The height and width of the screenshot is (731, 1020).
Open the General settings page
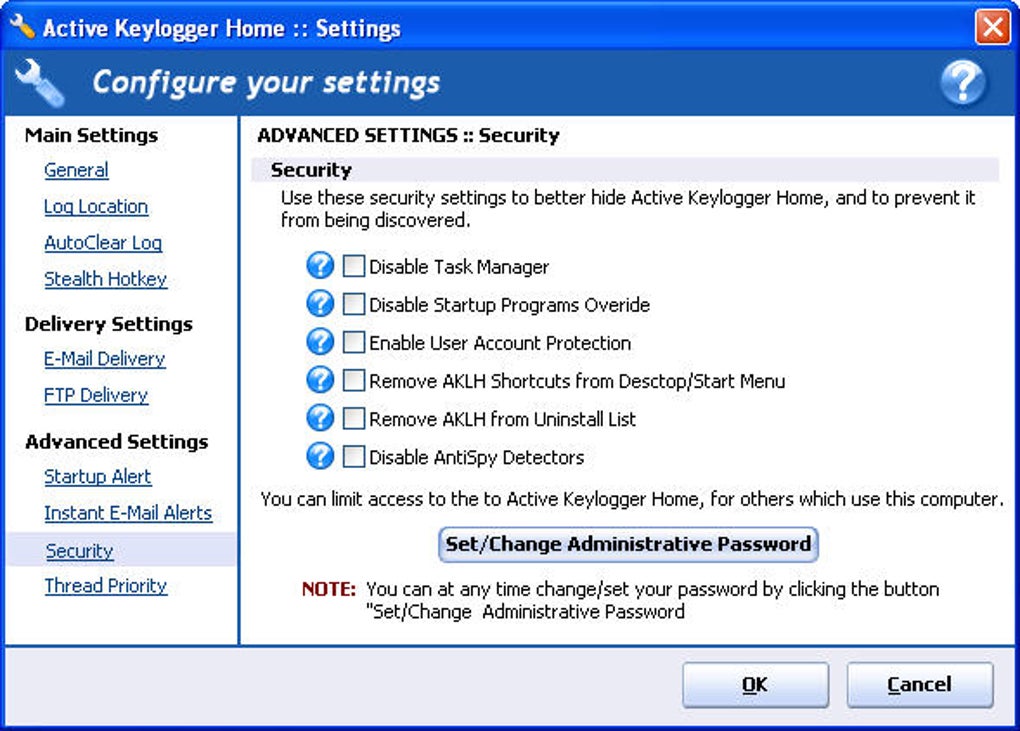click(76, 170)
